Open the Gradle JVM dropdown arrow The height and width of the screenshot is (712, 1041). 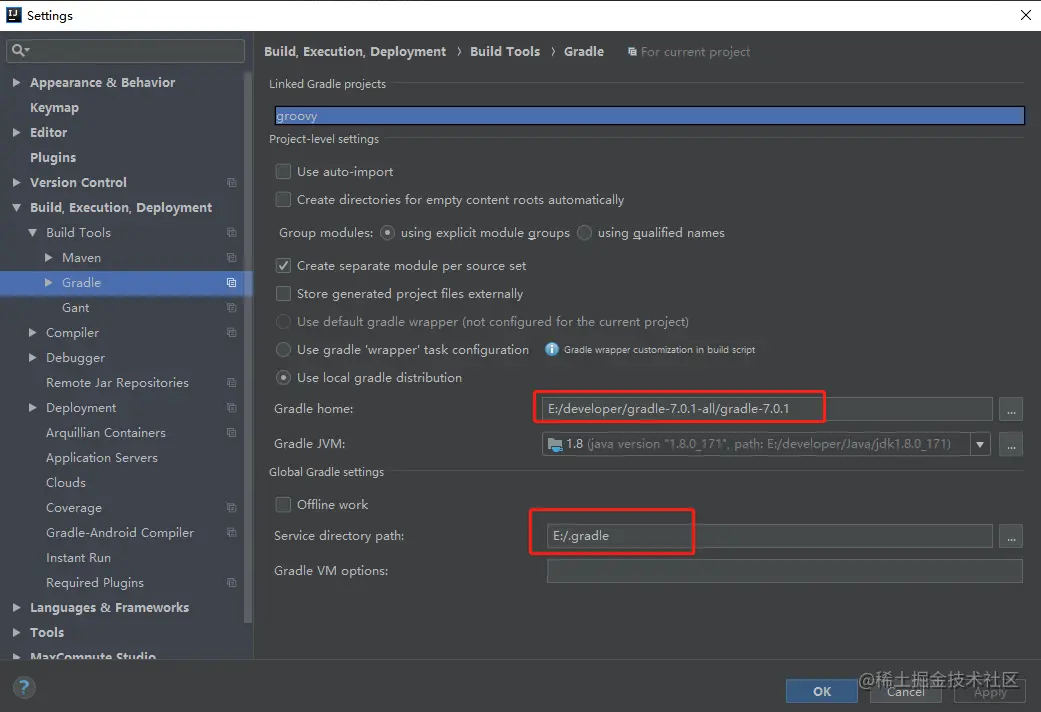click(x=980, y=444)
